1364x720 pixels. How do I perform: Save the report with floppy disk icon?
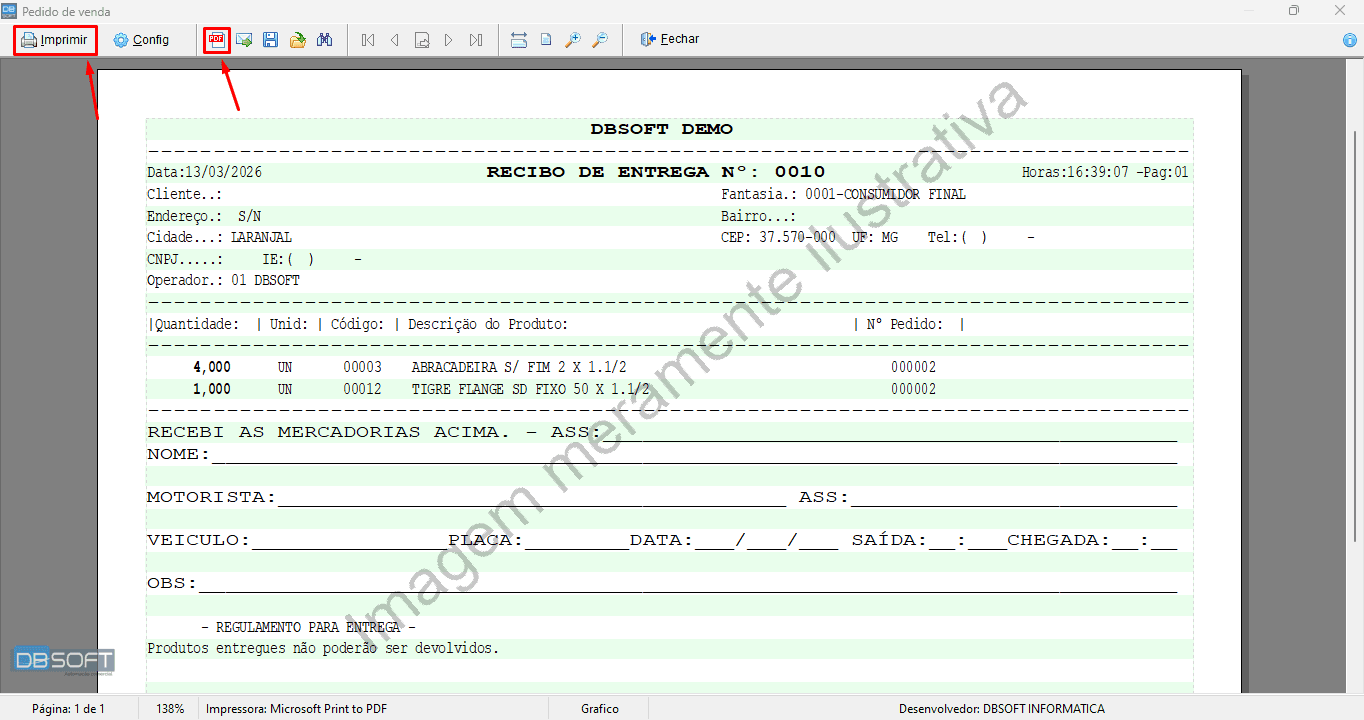tap(270, 40)
